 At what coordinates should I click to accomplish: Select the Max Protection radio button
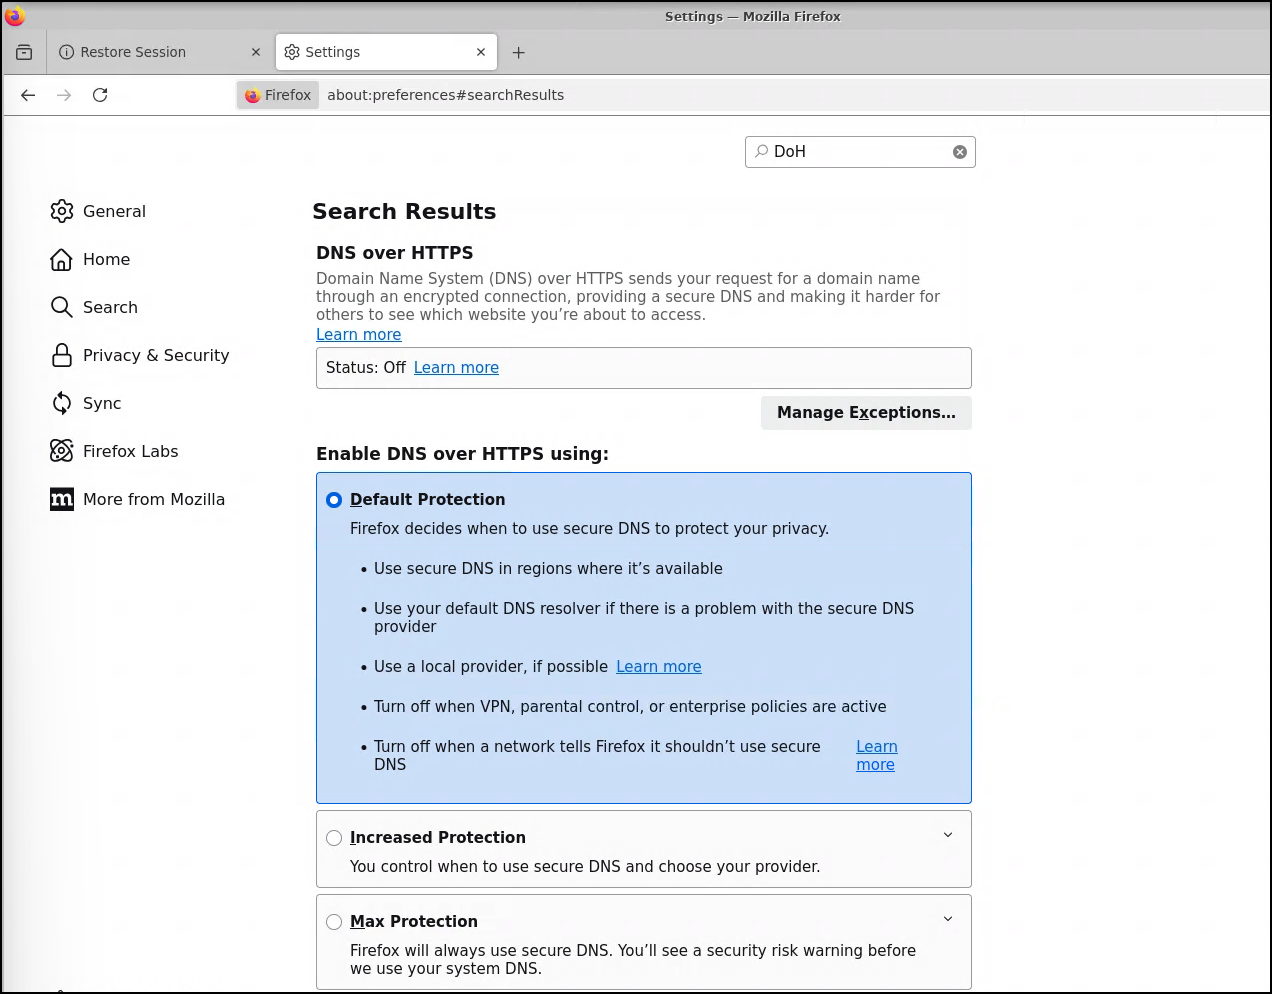(x=334, y=922)
